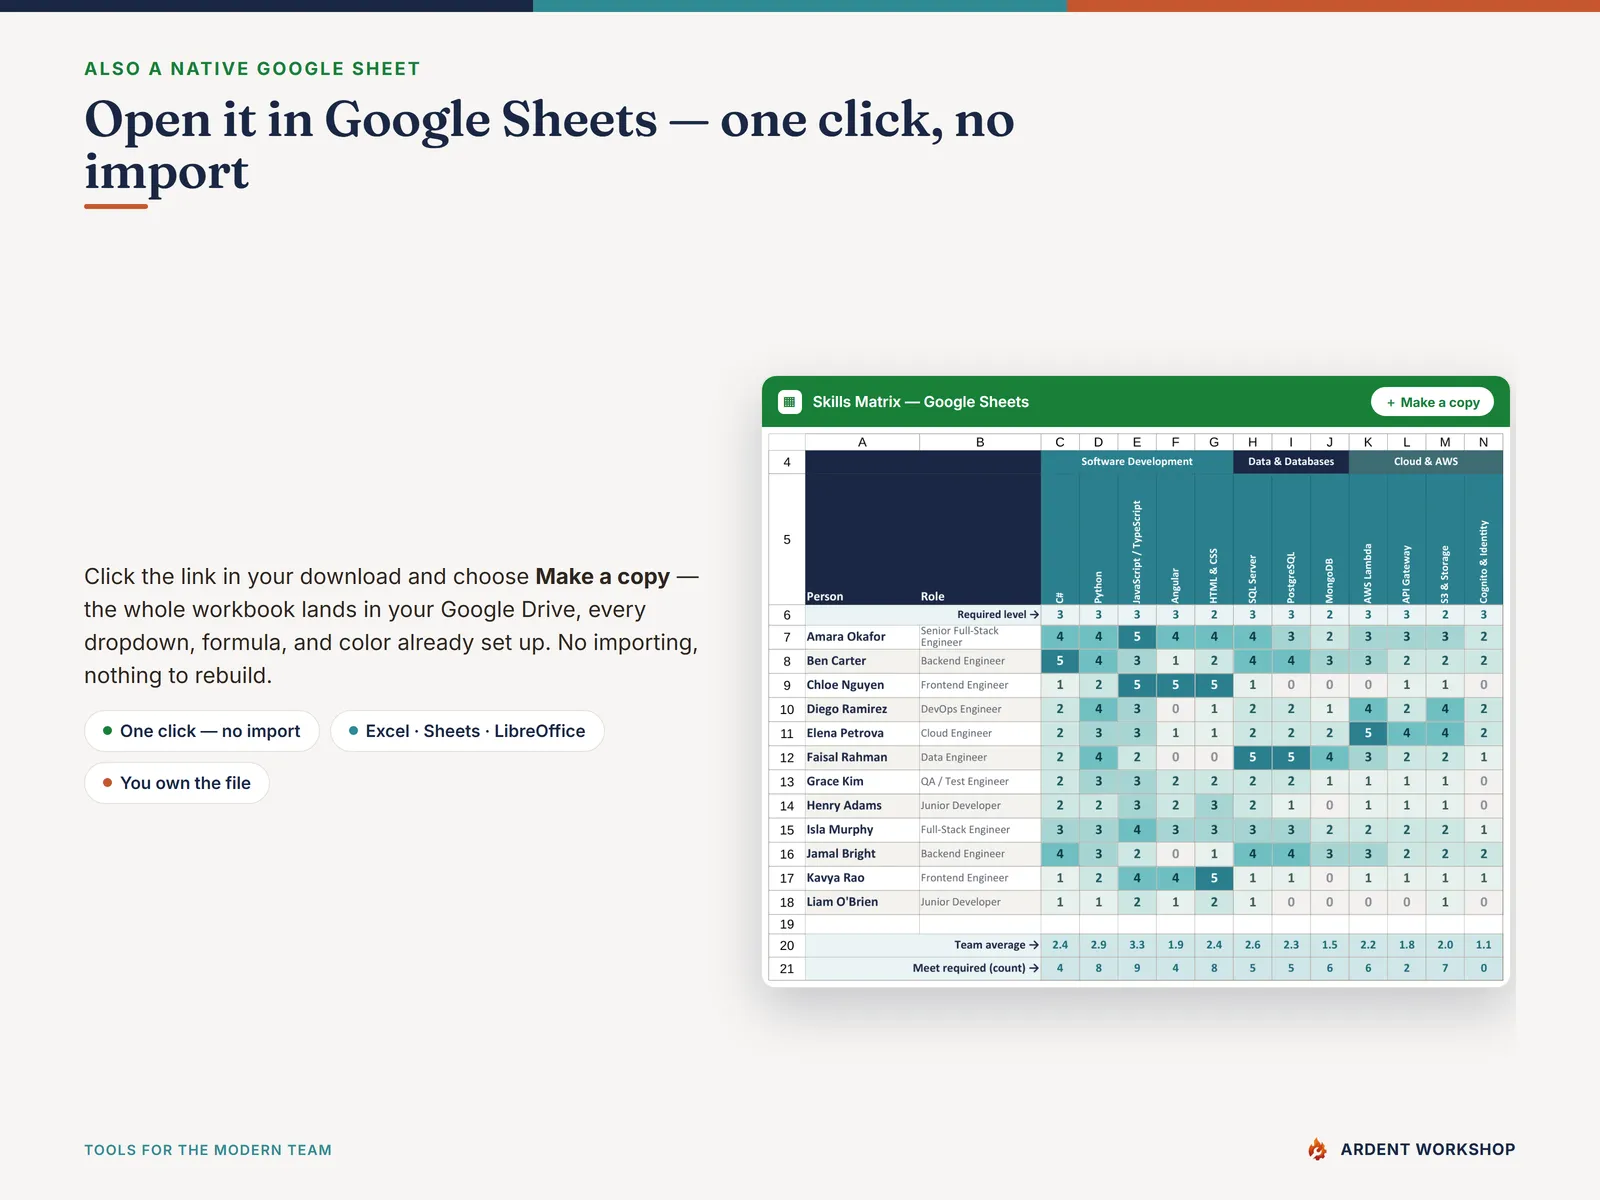Select the Data & Databases group header
This screenshot has height=1200, width=1600.
click(x=1291, y=462)
